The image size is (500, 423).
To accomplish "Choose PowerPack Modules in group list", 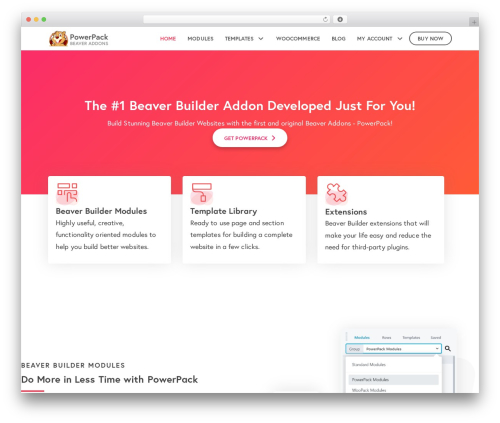I will pos(393,380).
